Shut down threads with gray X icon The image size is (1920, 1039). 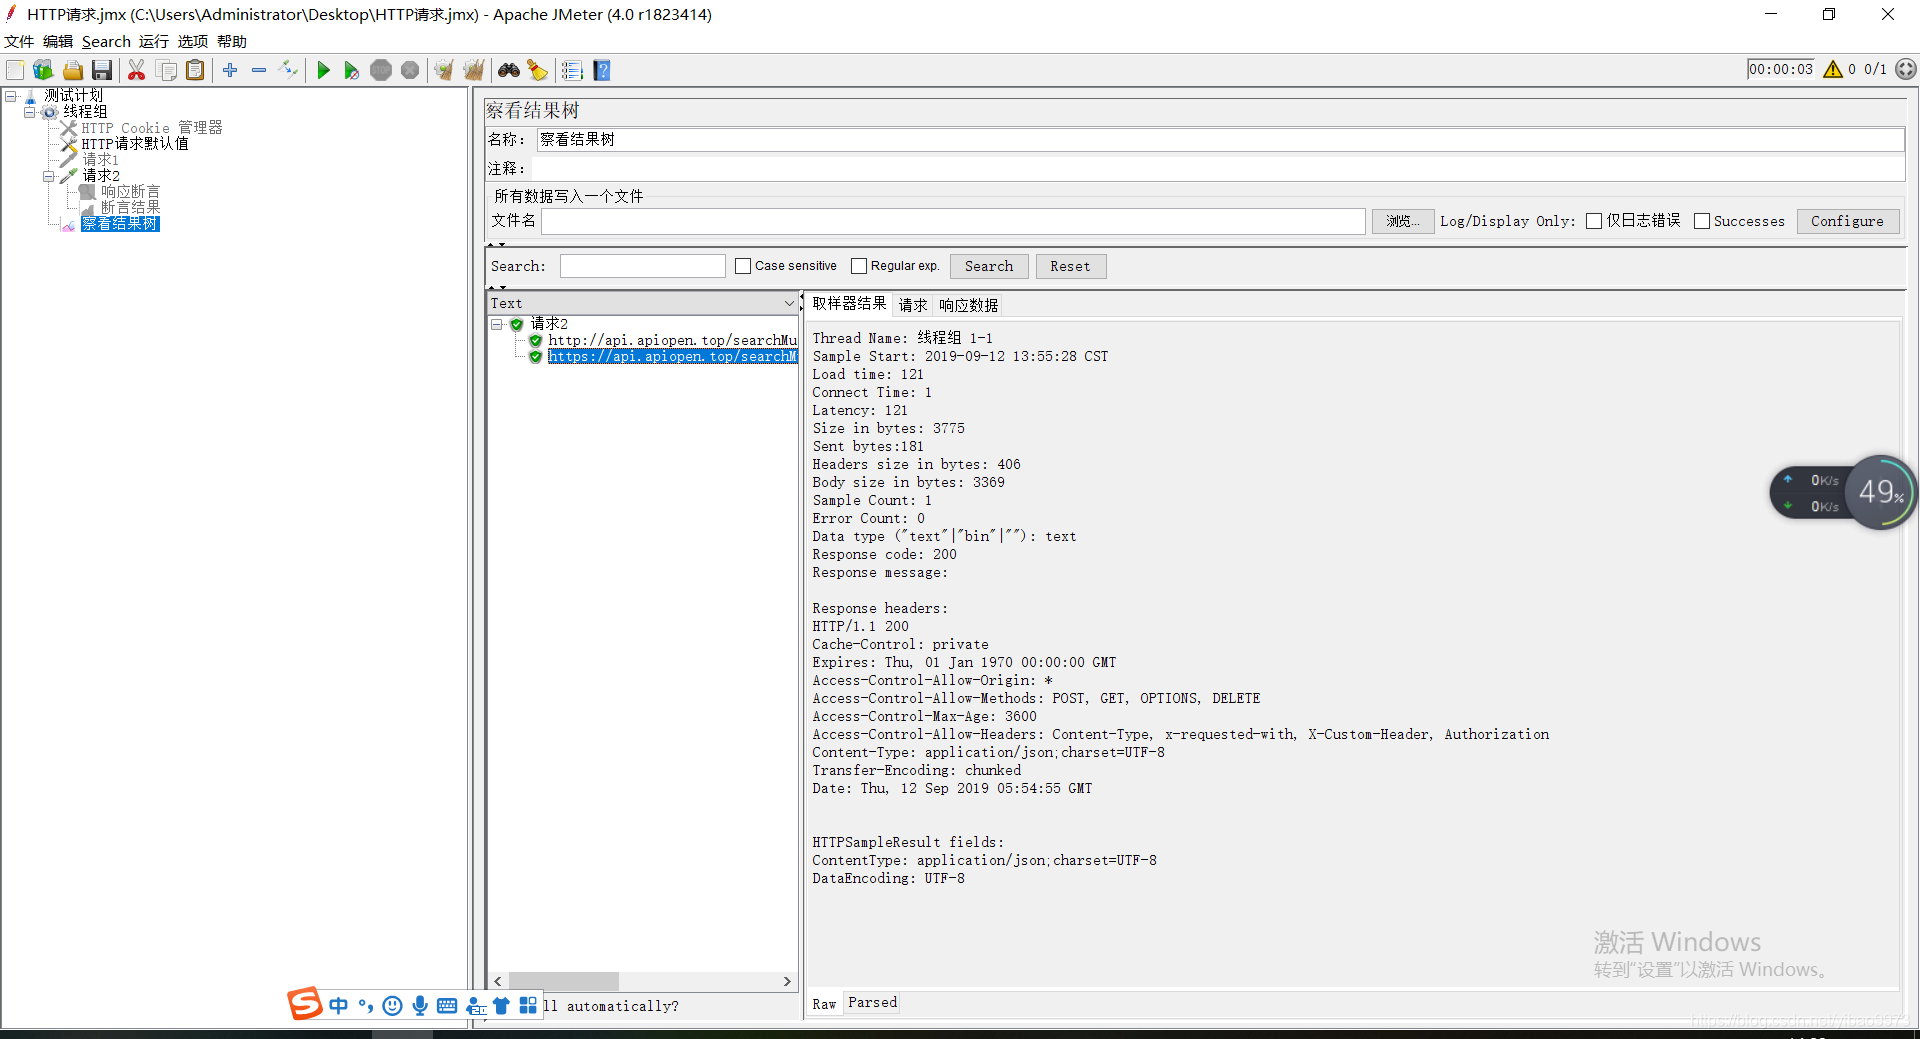click(410, 70)
